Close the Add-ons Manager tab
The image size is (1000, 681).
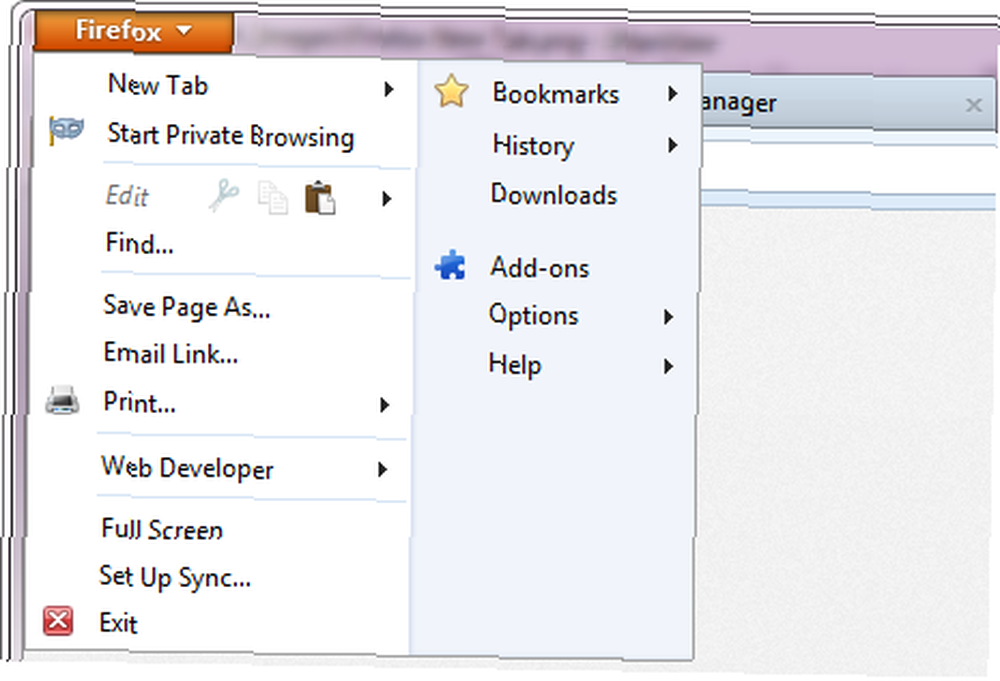pos(974,105)
